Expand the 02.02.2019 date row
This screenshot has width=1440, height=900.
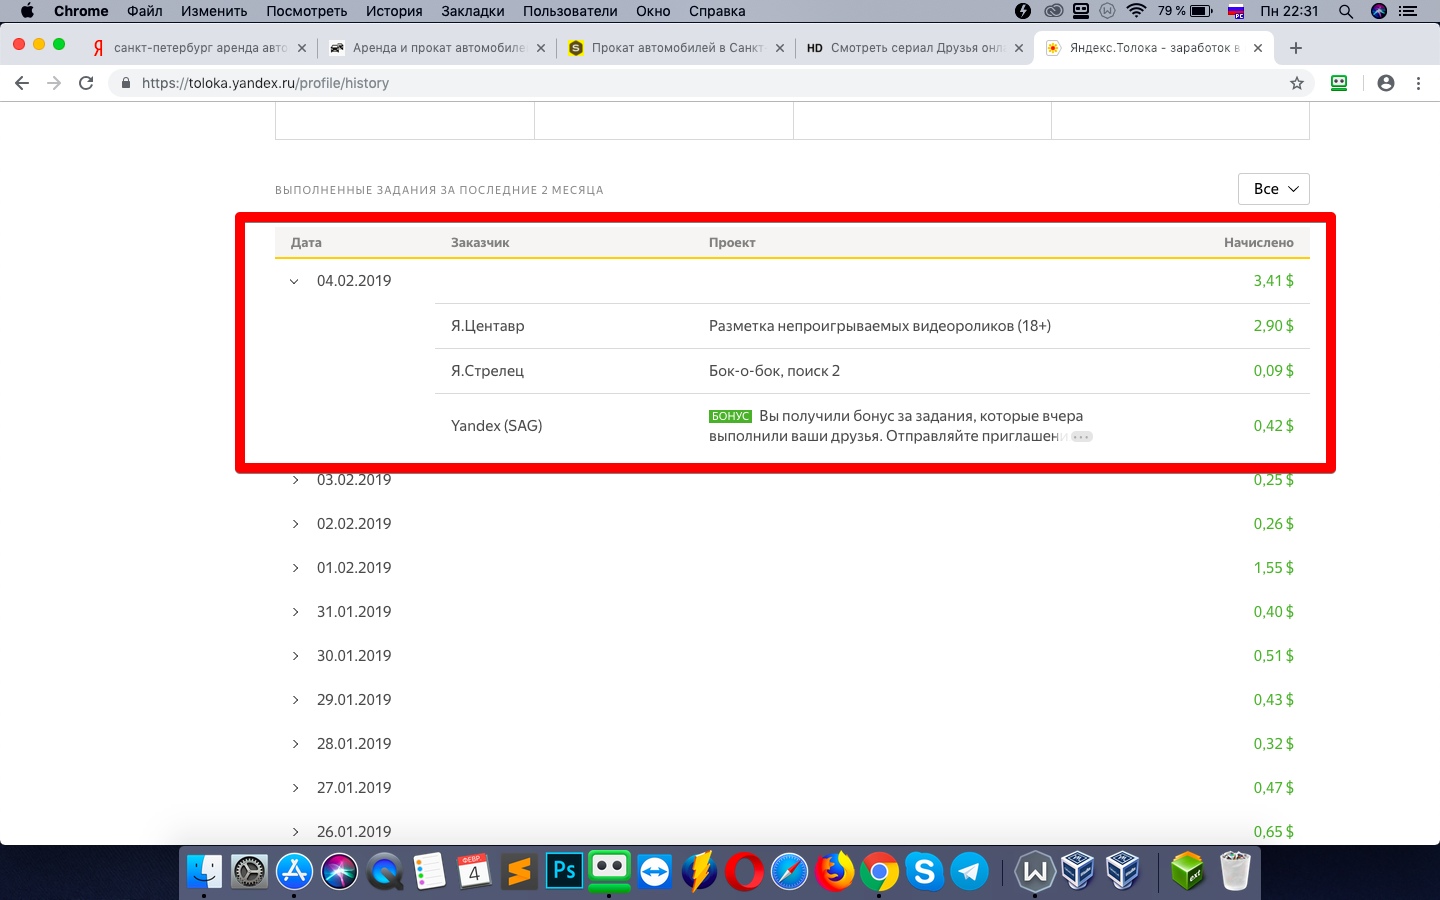coord(295,524)
